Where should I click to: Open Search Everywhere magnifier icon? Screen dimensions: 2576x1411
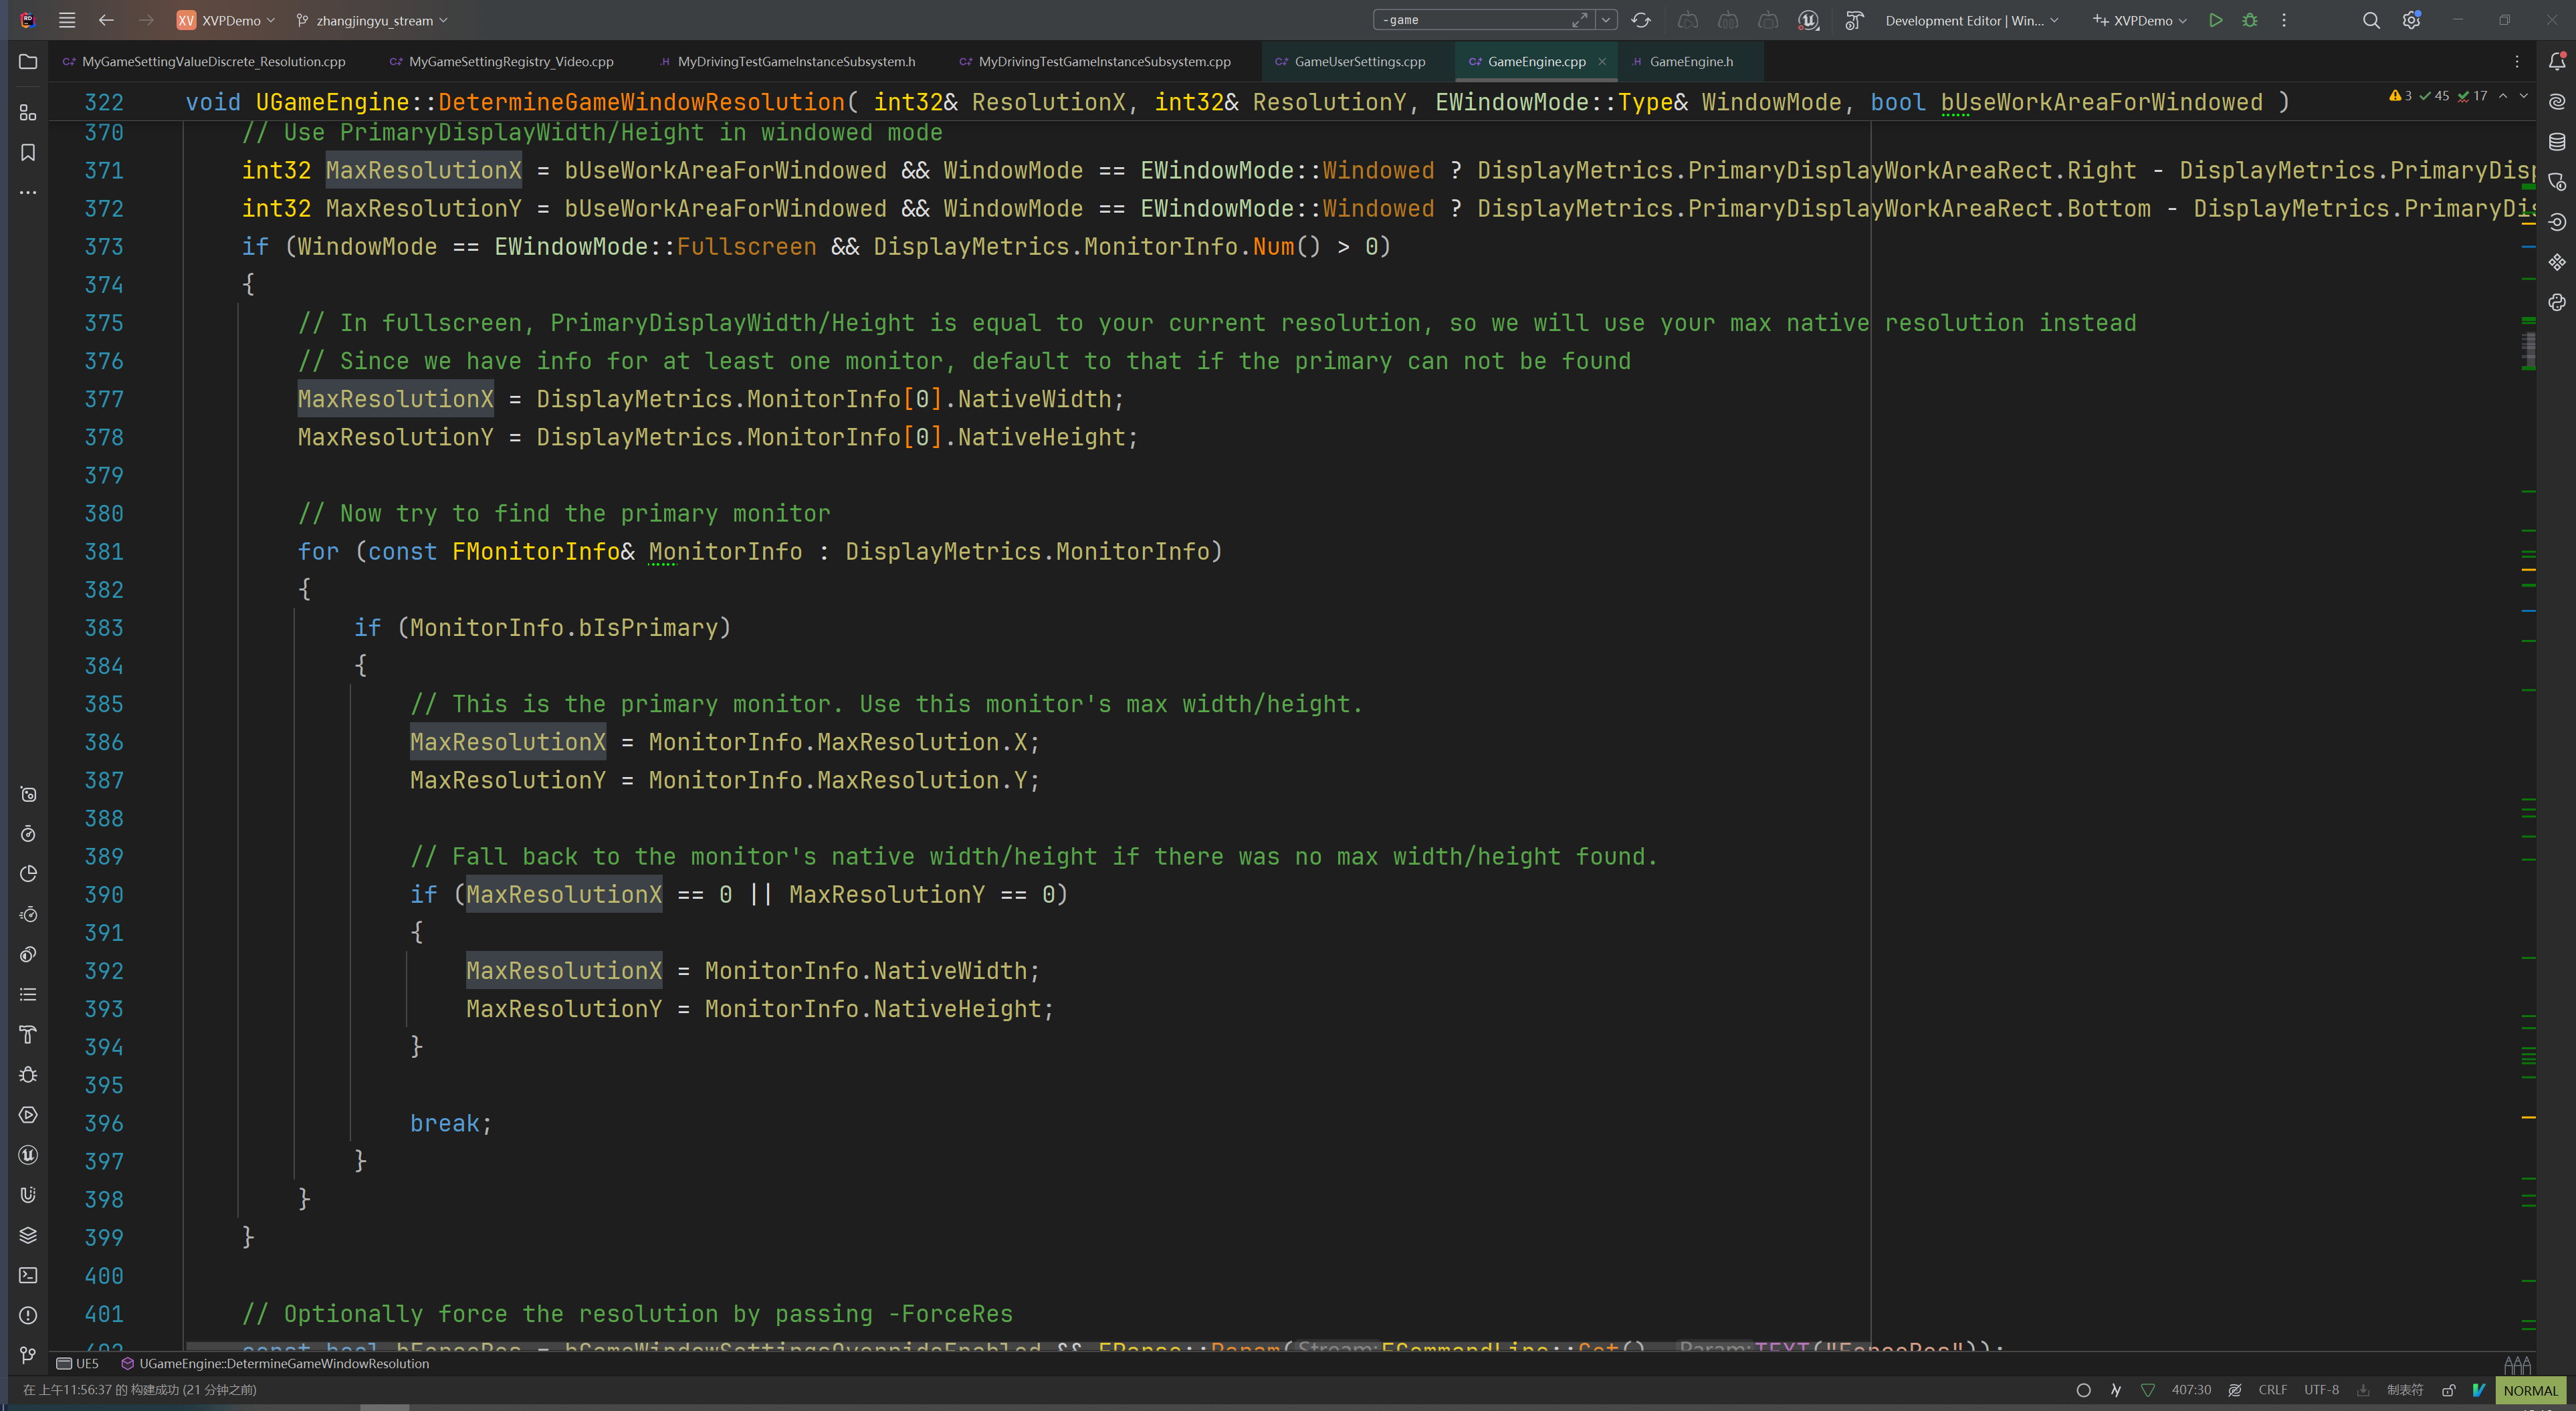click(2371, 20)
